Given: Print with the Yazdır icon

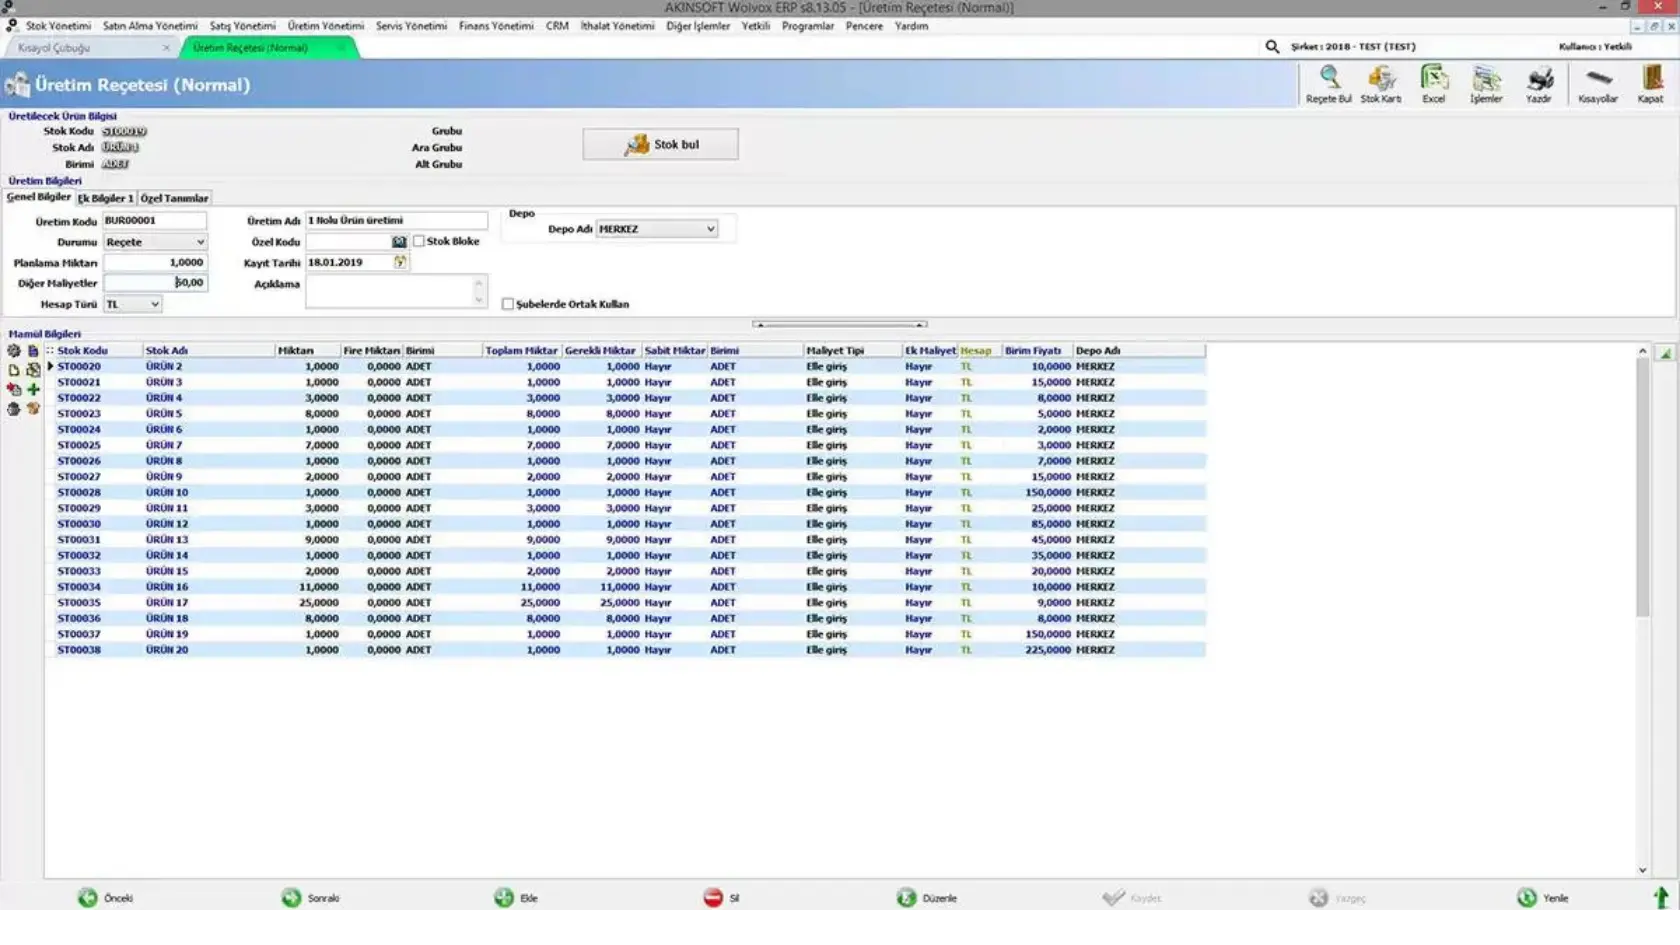Looking at the screenshot, I should [1539, 84].
